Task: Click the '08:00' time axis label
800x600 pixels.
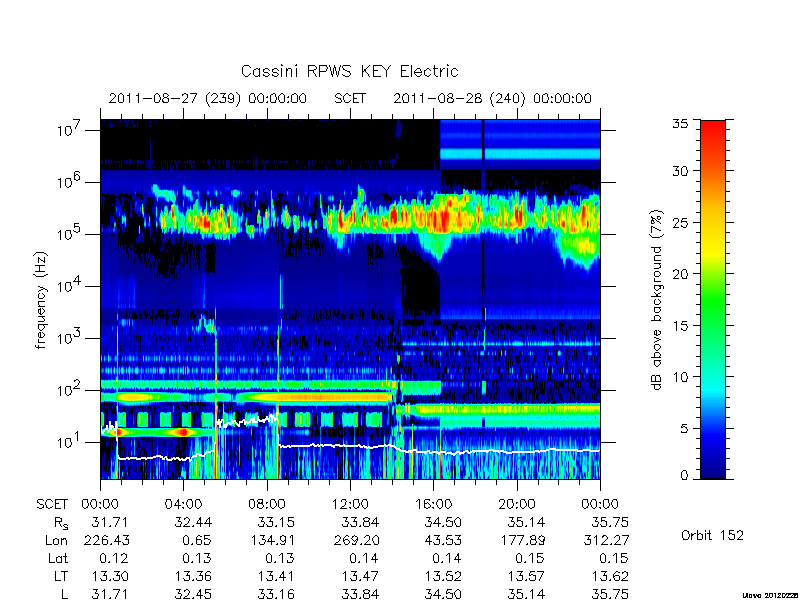Action: (266, 504)
